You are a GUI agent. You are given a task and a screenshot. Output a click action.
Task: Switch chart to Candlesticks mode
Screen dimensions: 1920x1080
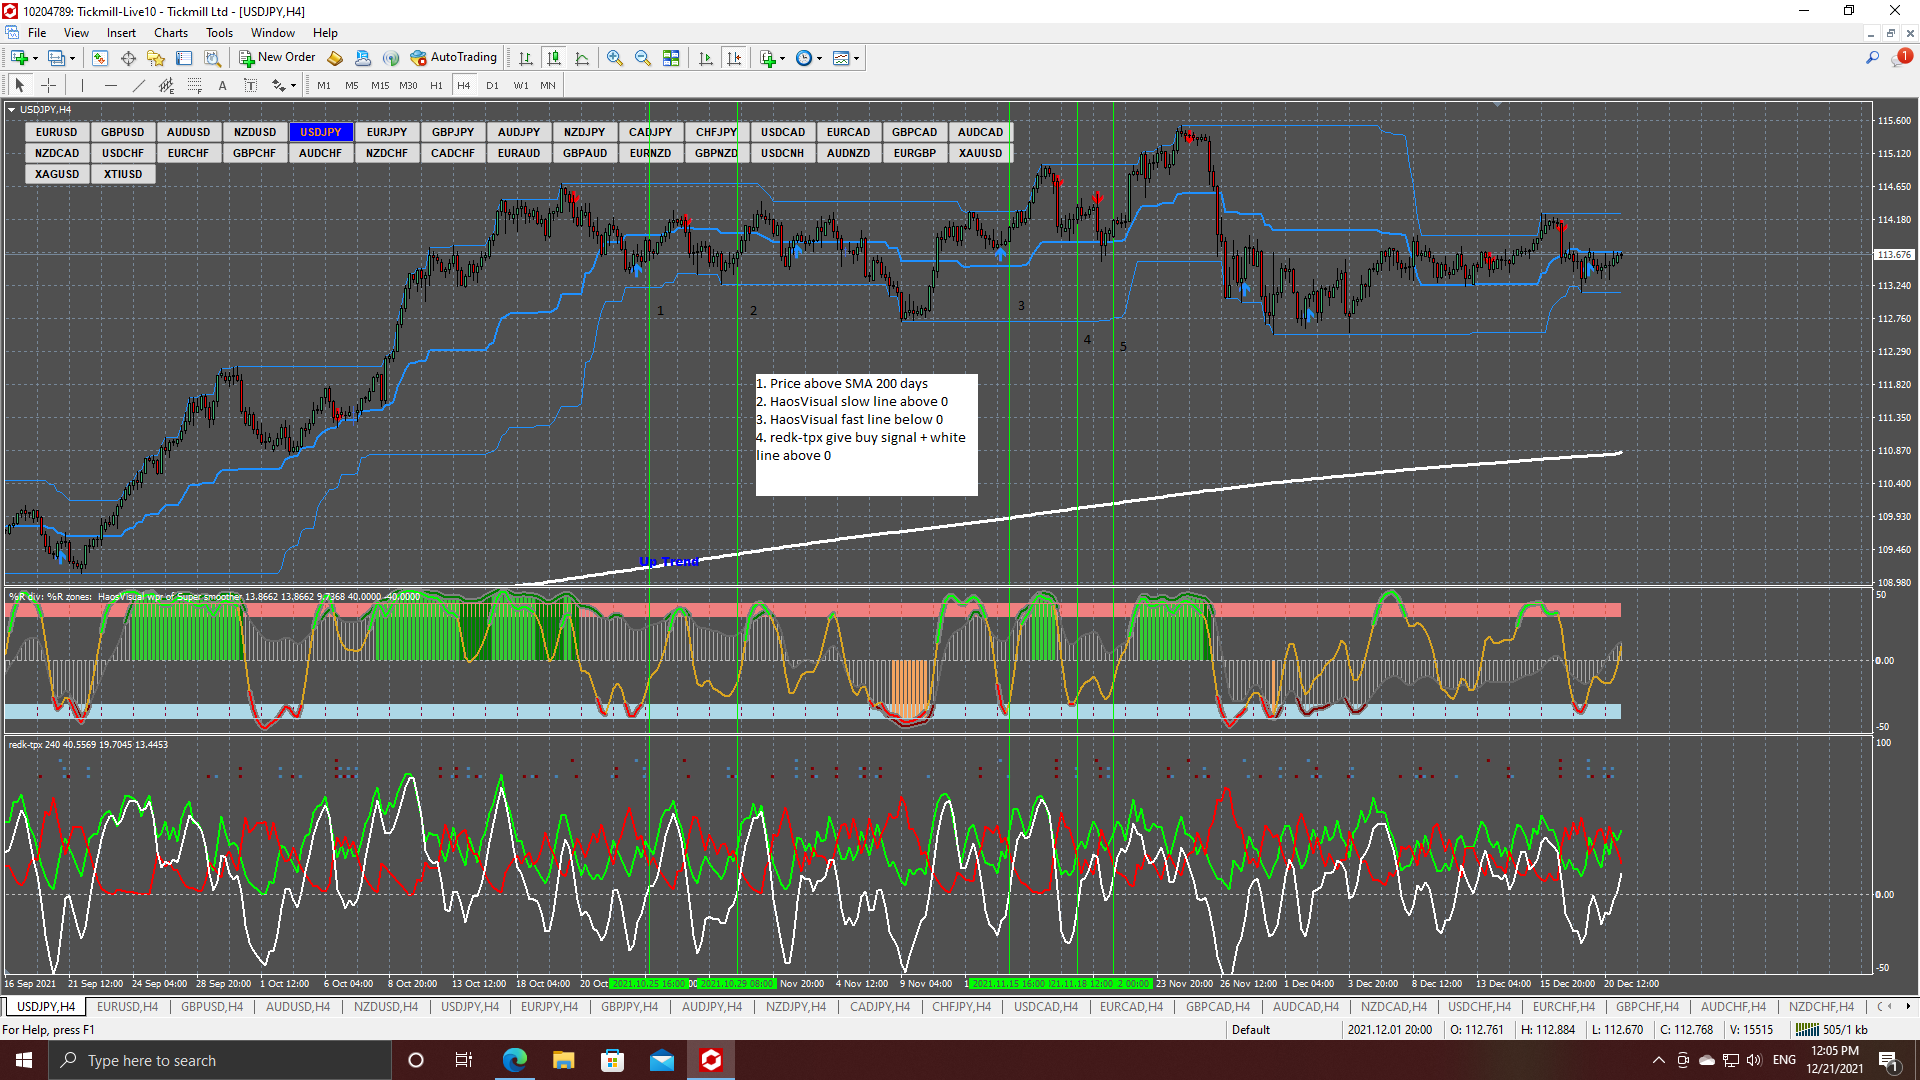554,58
